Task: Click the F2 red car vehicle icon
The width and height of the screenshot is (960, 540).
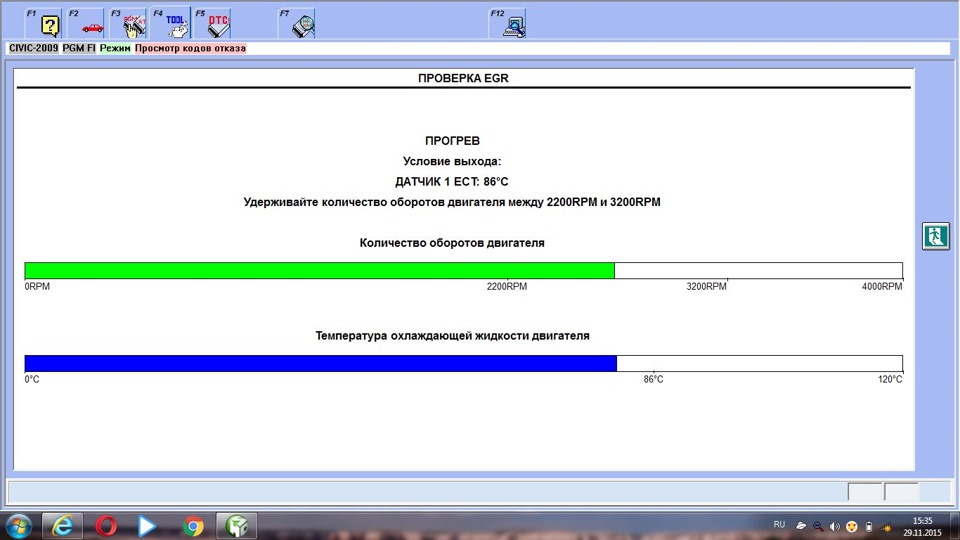Action: 86,23
